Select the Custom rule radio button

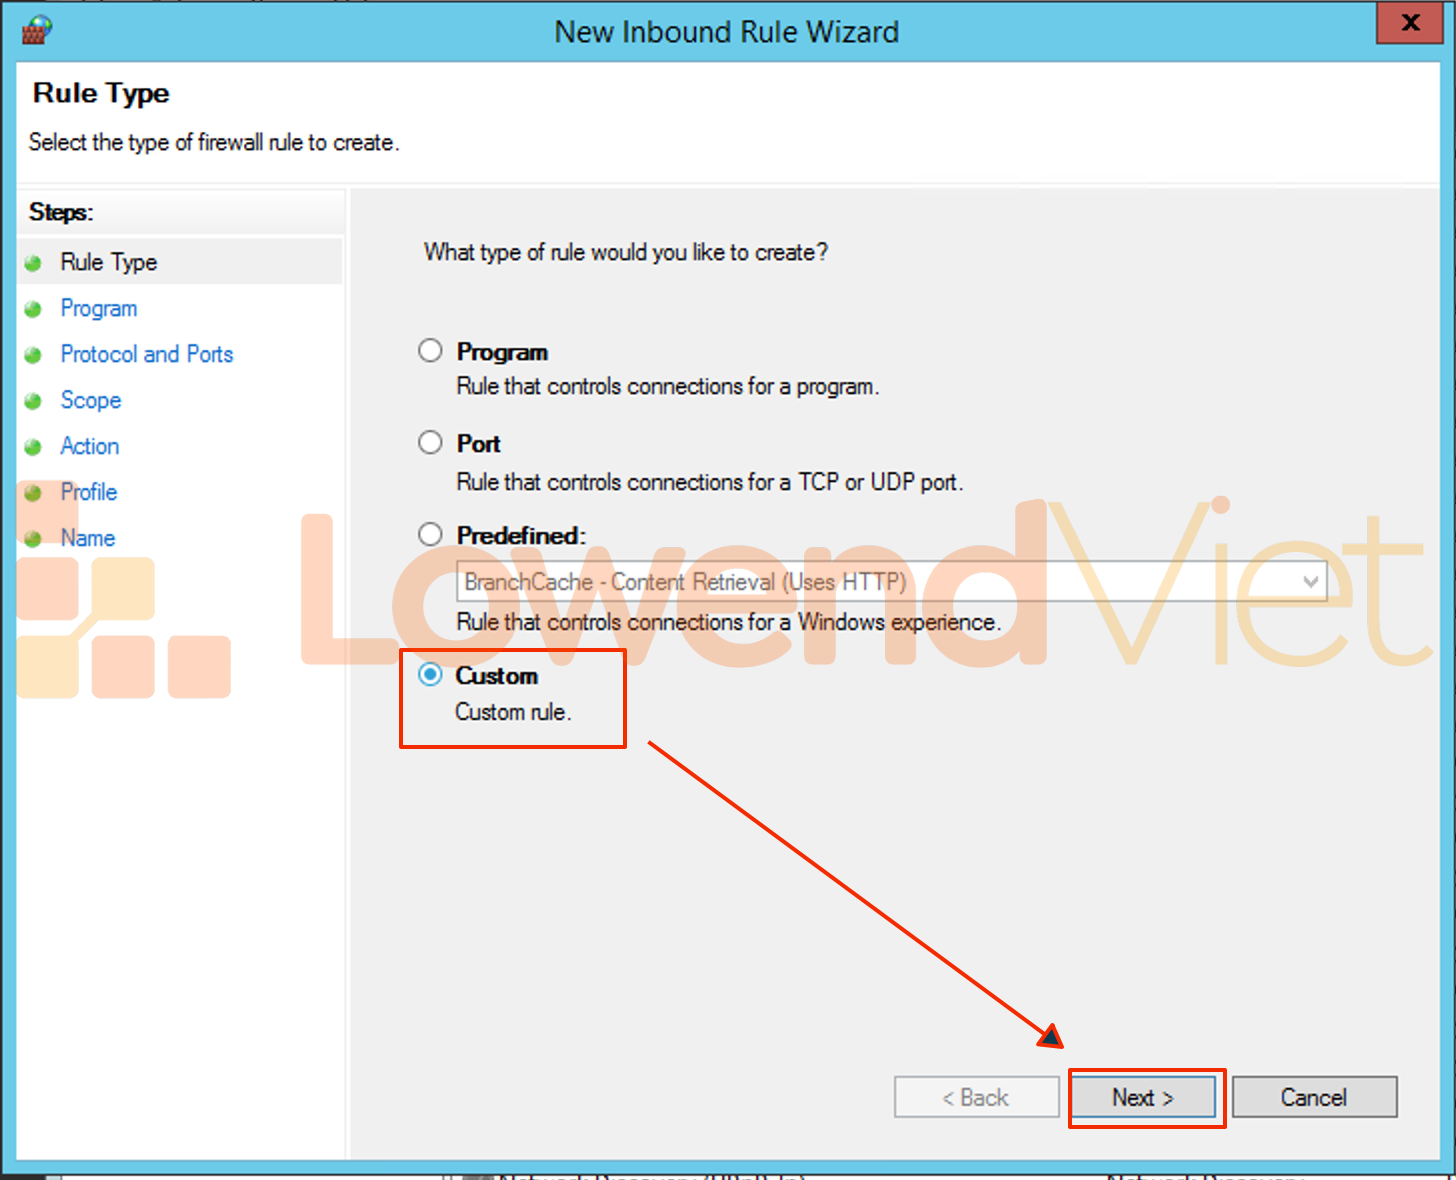point(430,675)
